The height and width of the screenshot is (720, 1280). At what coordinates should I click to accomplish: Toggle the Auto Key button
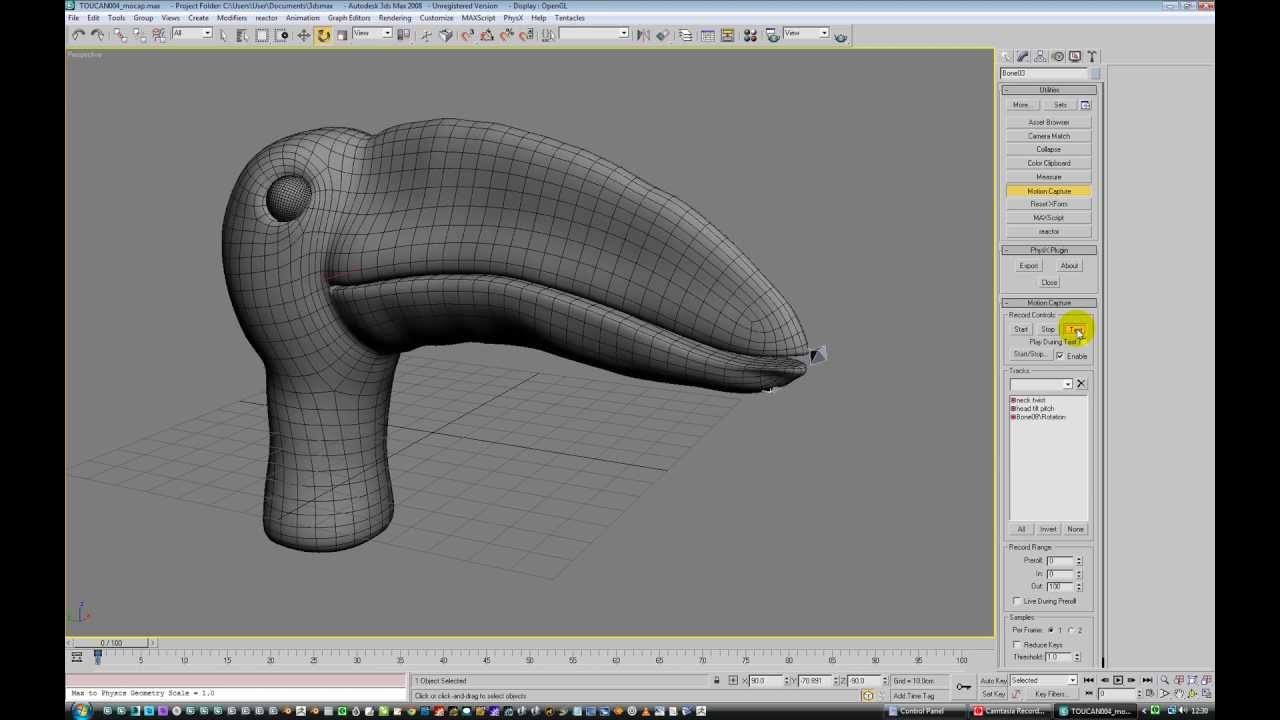(x=994, y=680)
